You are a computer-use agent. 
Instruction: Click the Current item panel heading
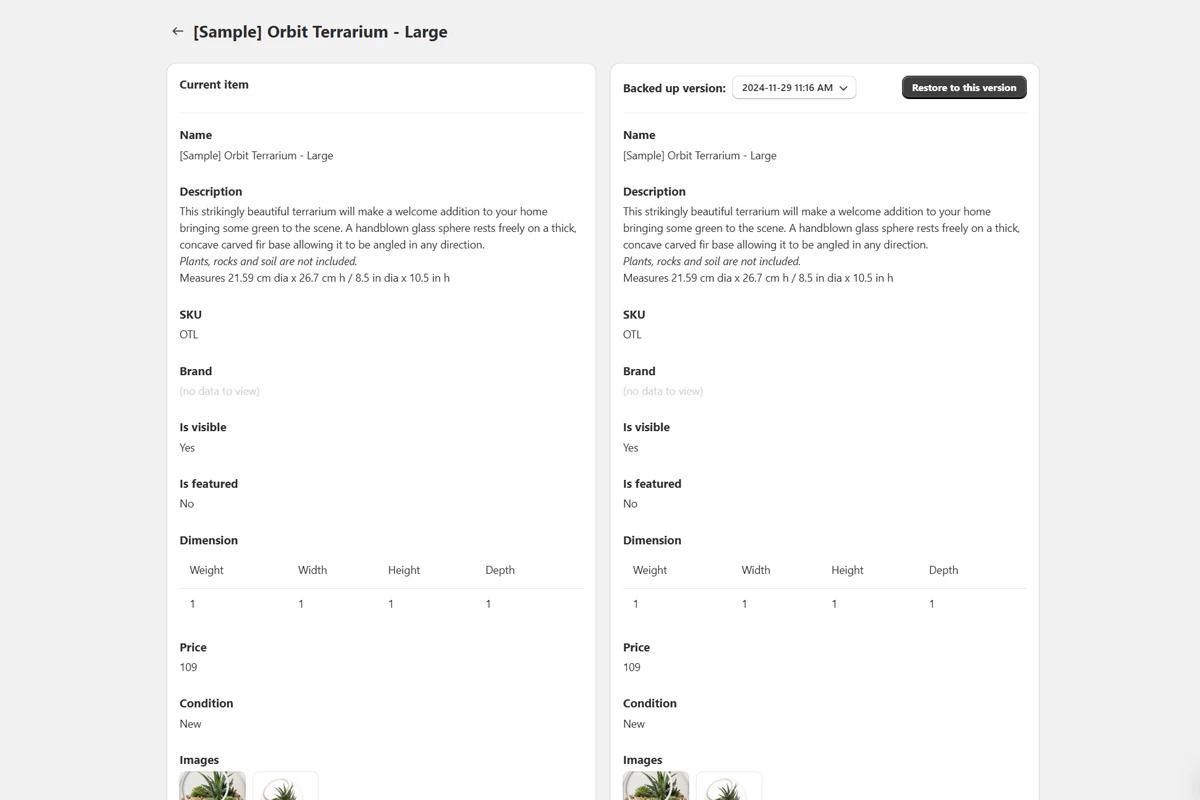tap(213, 84)
